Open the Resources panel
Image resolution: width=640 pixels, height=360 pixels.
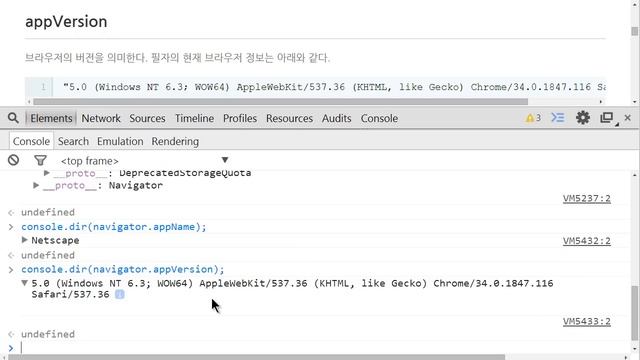pyautogui.click(x=289, y=118)
